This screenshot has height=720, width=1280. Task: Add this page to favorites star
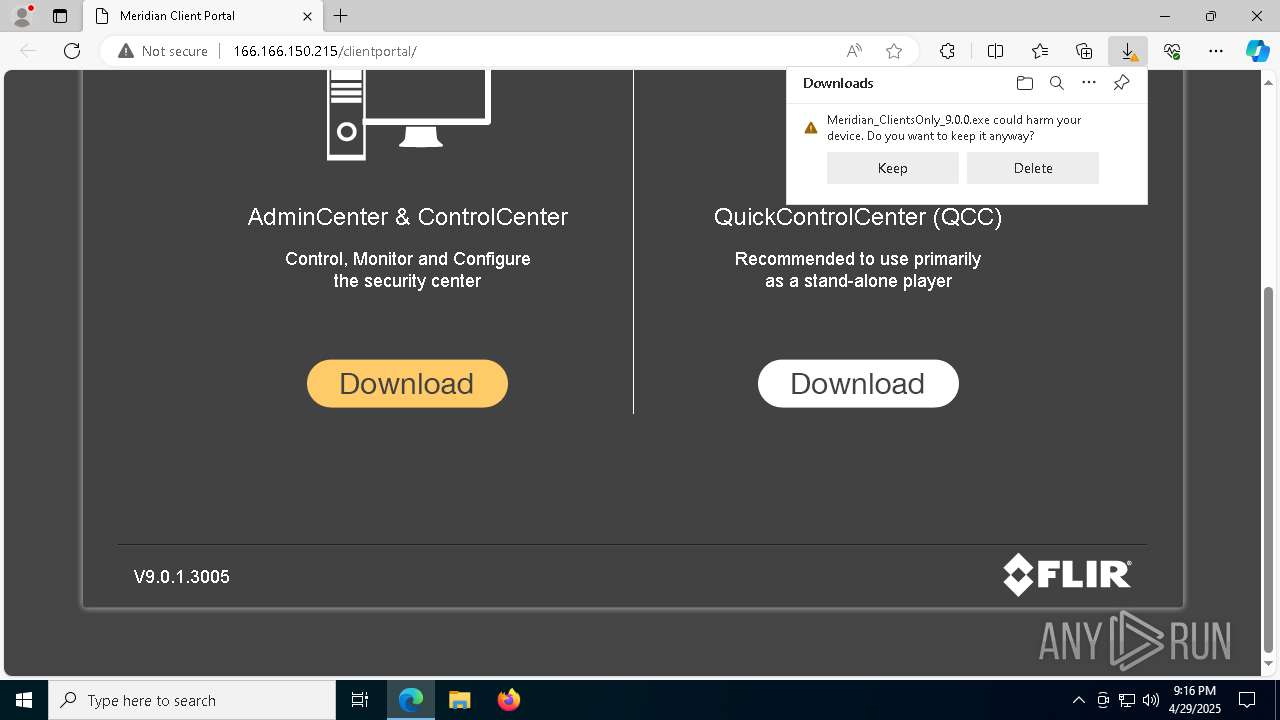click(894, 51)
